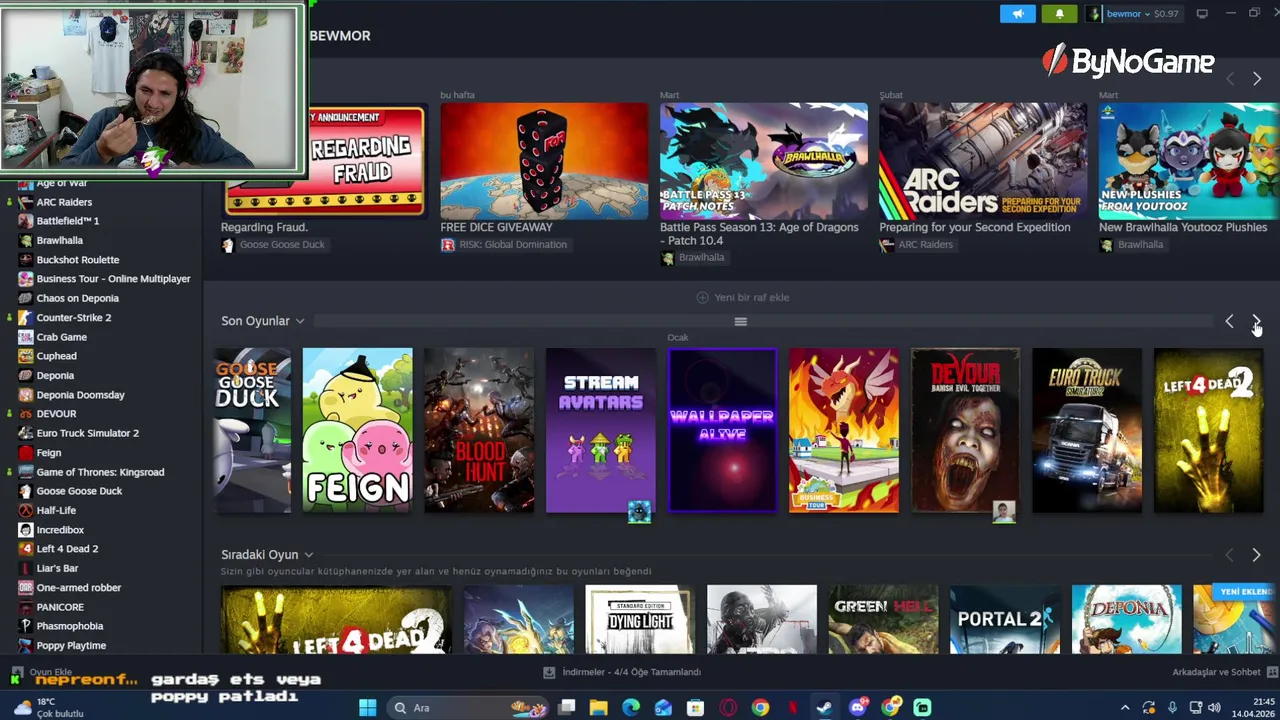
Task: Select Cuphead in the library list
Action: click(x=56, y=356)
